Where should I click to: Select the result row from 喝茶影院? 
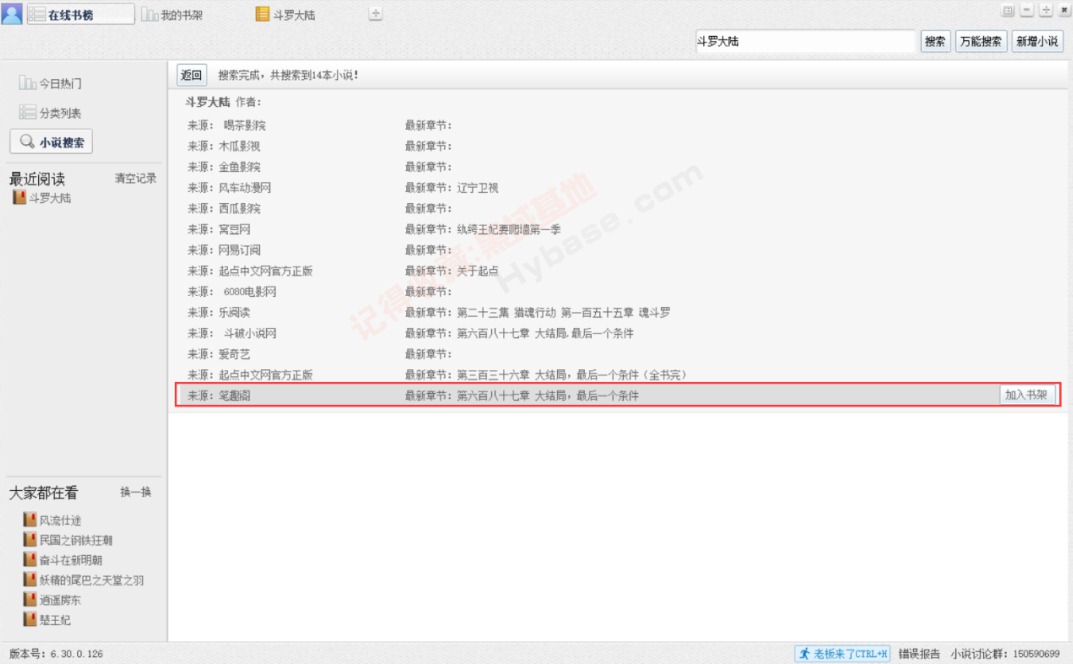click(x=618, y=125)
